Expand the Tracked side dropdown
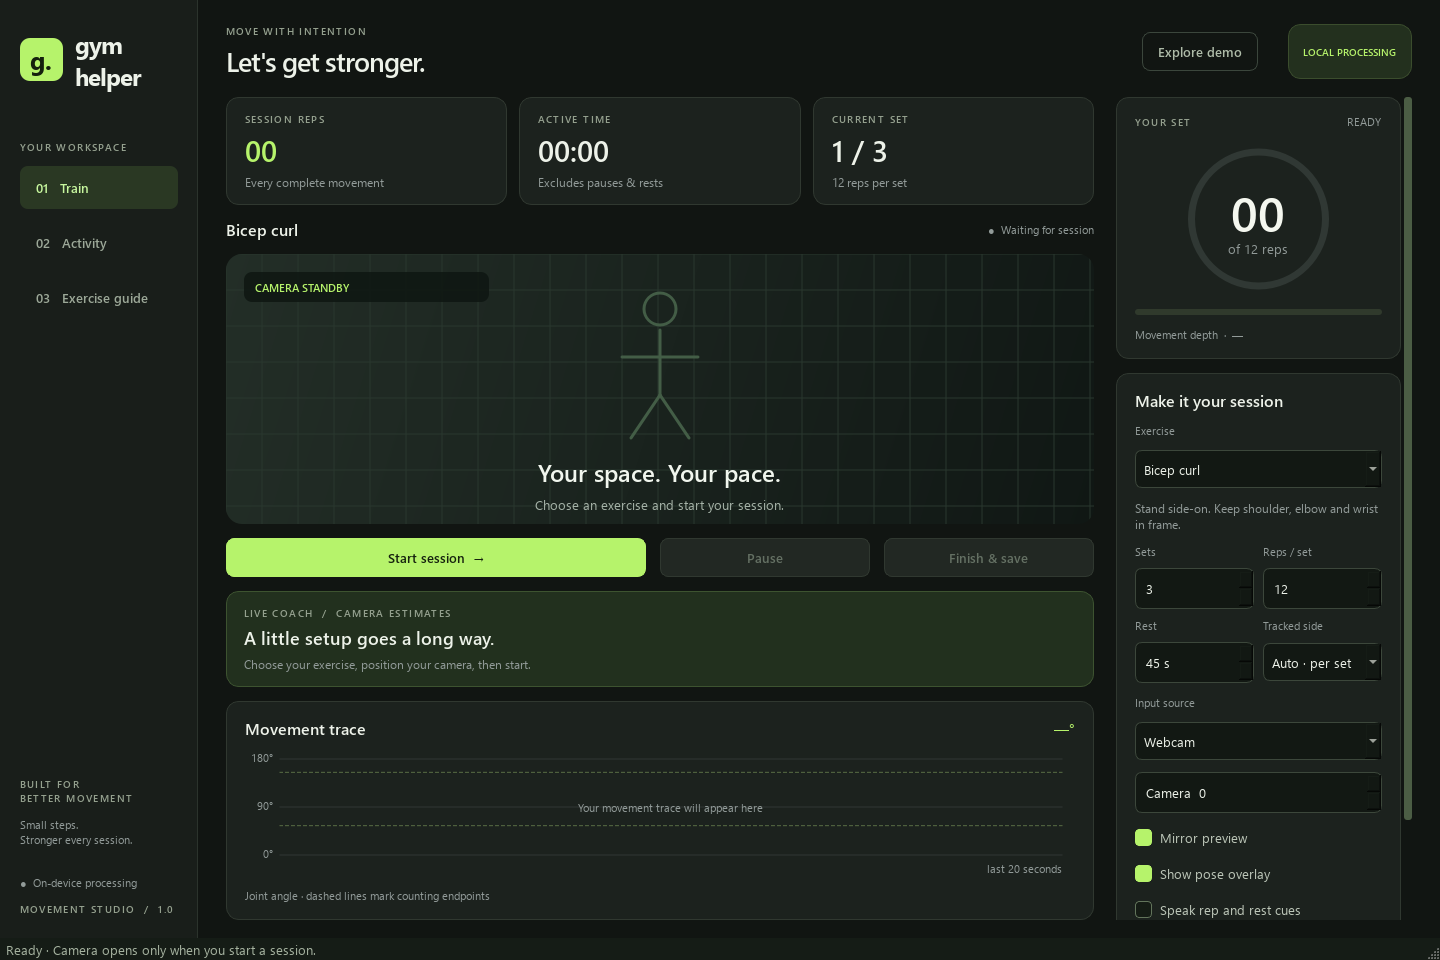This screenshot has height=960, width=1440. pos(1322,663)
